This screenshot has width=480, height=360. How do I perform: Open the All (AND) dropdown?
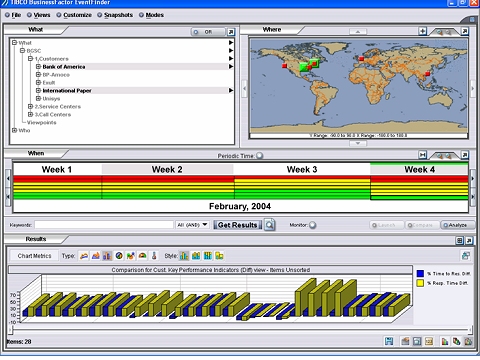(192, 225)
